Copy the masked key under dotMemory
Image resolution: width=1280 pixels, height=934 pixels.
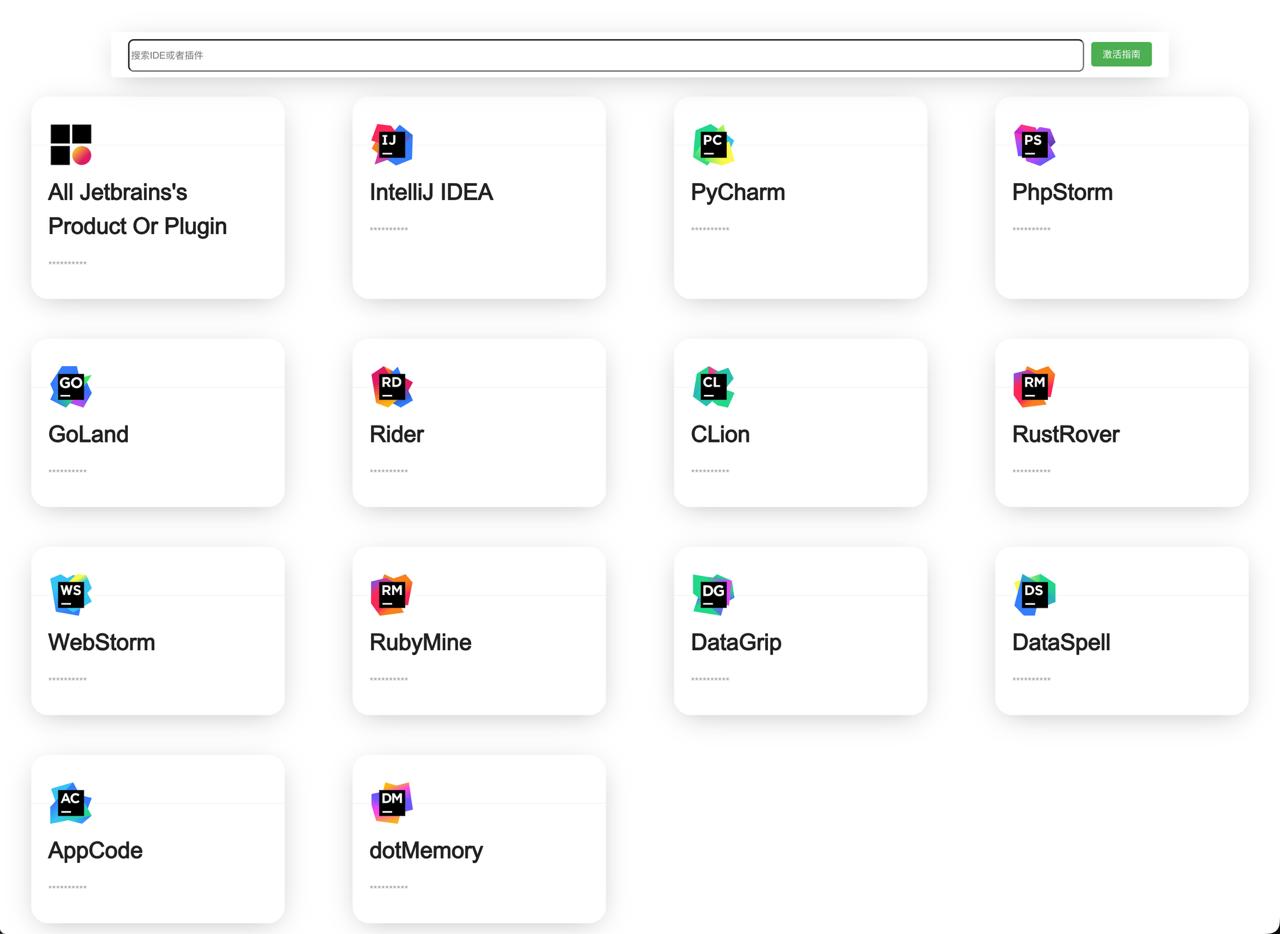(x=389, y=888)
